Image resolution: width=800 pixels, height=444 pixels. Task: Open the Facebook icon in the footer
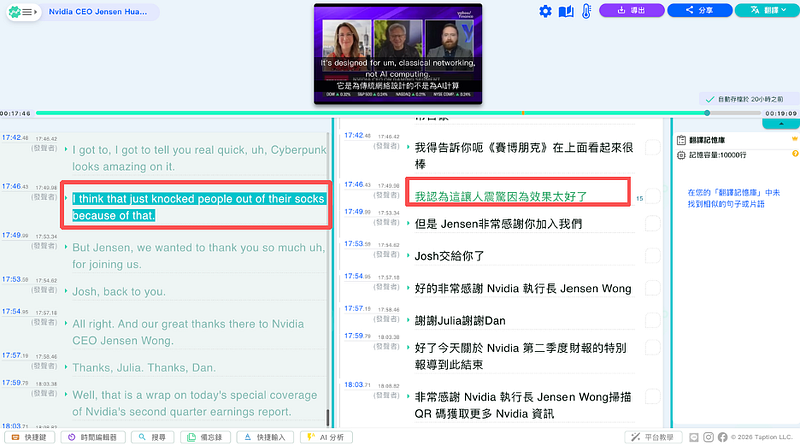coord(722,437)
